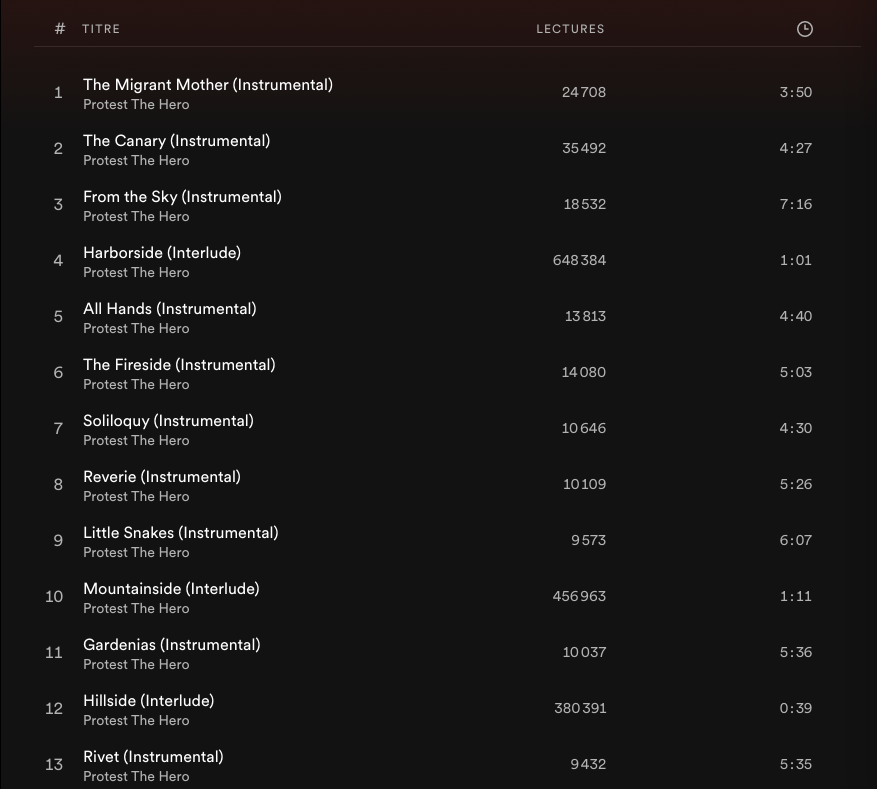The image size is (877, 789).
Task: Choose All Hands (Instrumental) song
Action: (169, 309)
